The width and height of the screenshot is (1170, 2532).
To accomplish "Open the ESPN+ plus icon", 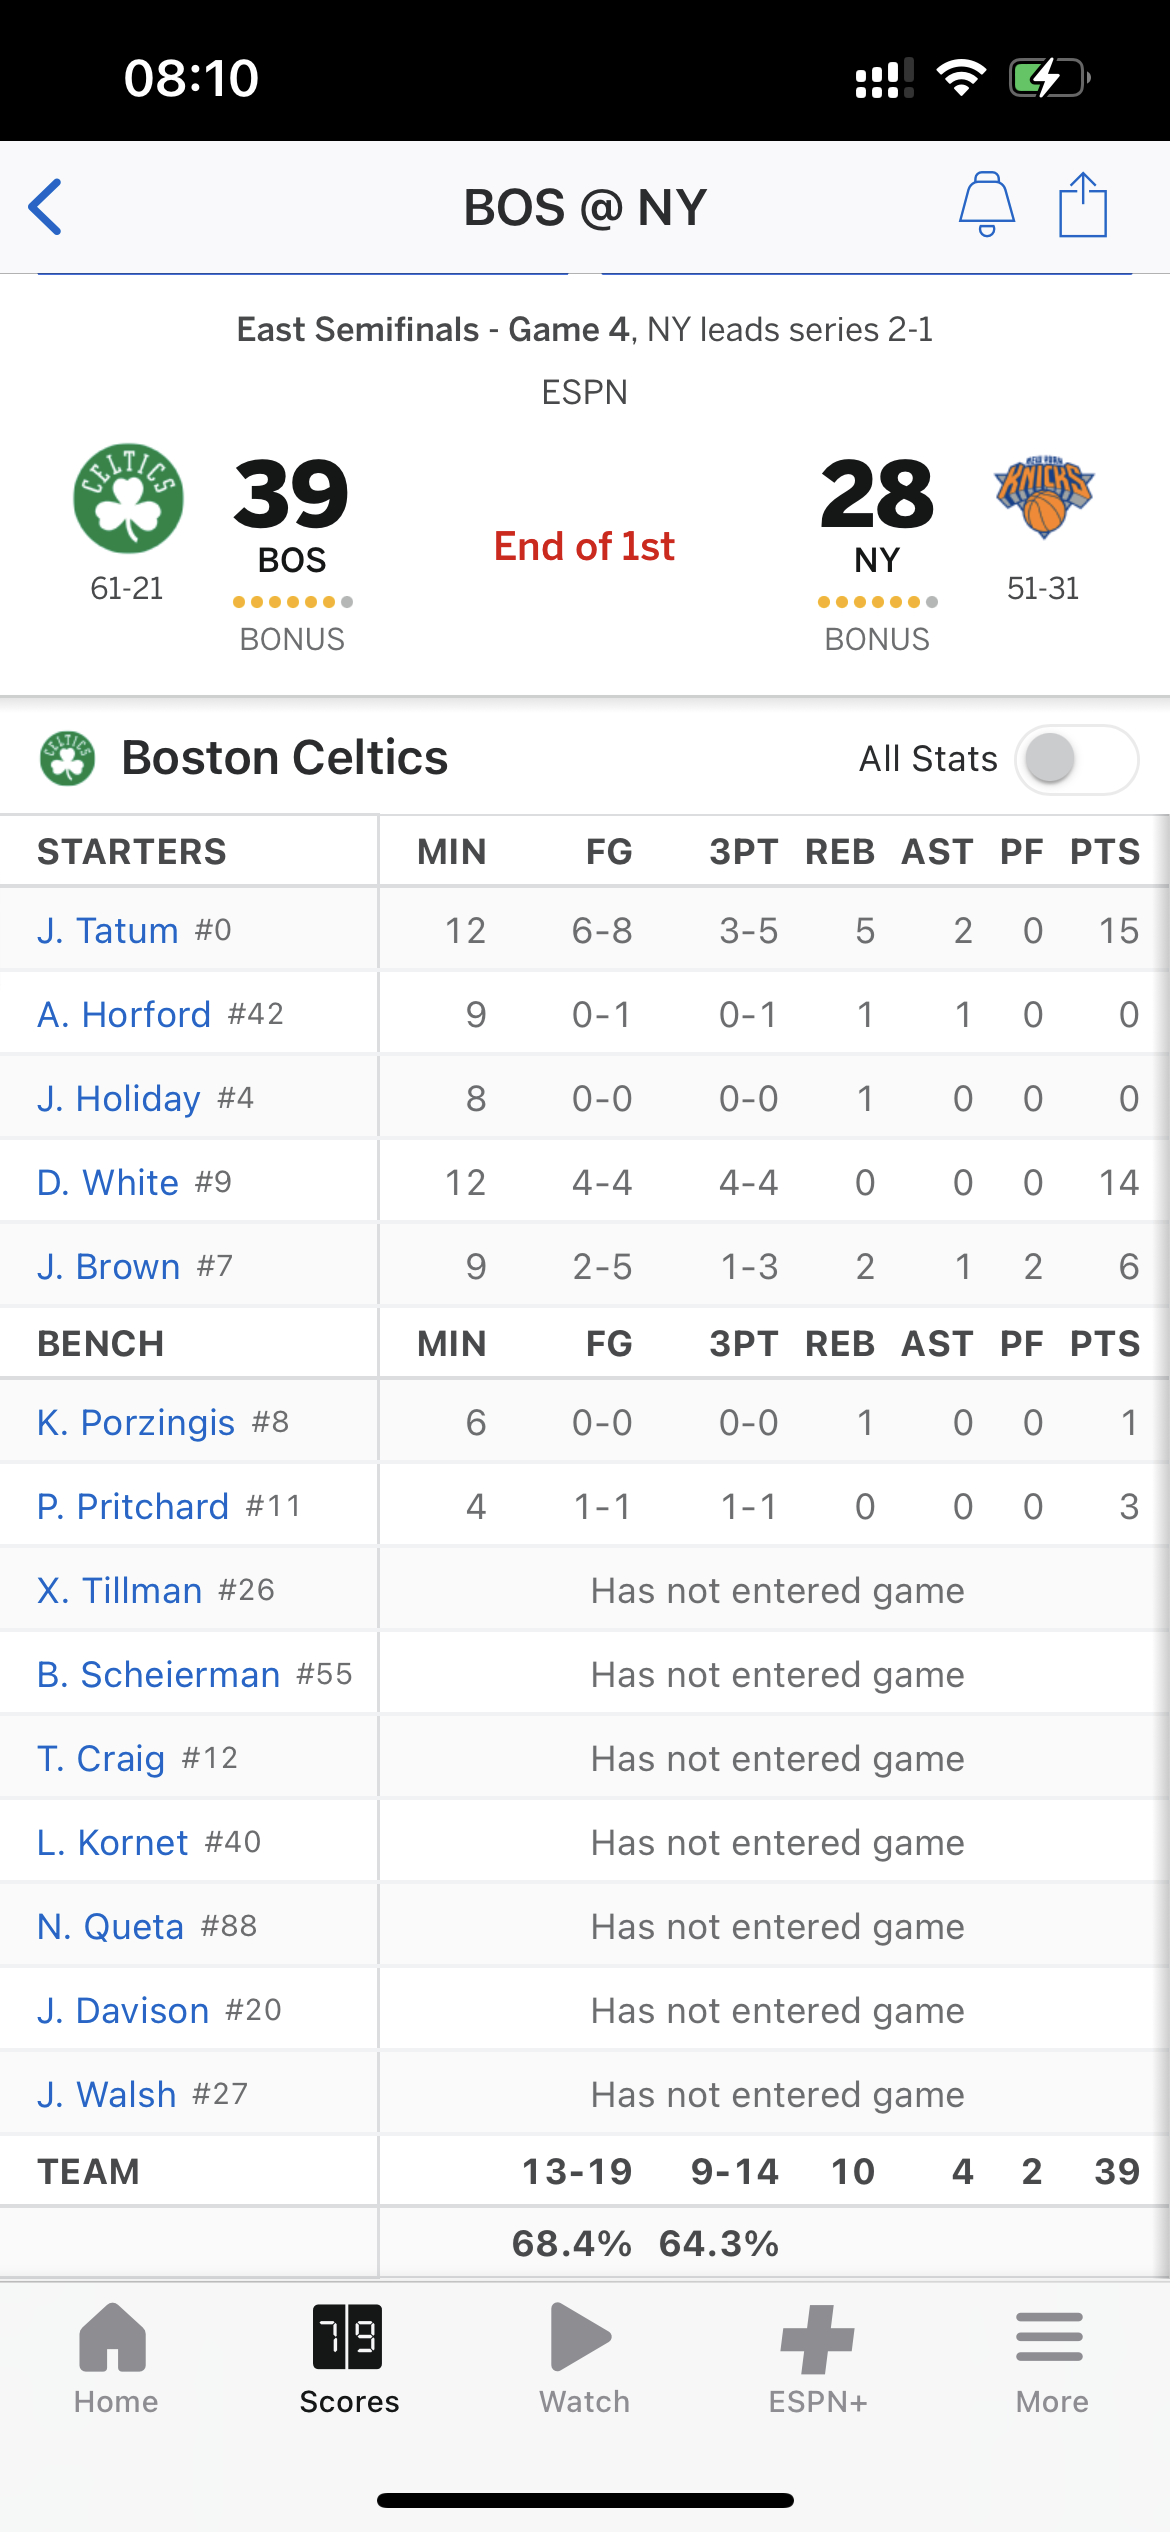I will pos(818,2339).
